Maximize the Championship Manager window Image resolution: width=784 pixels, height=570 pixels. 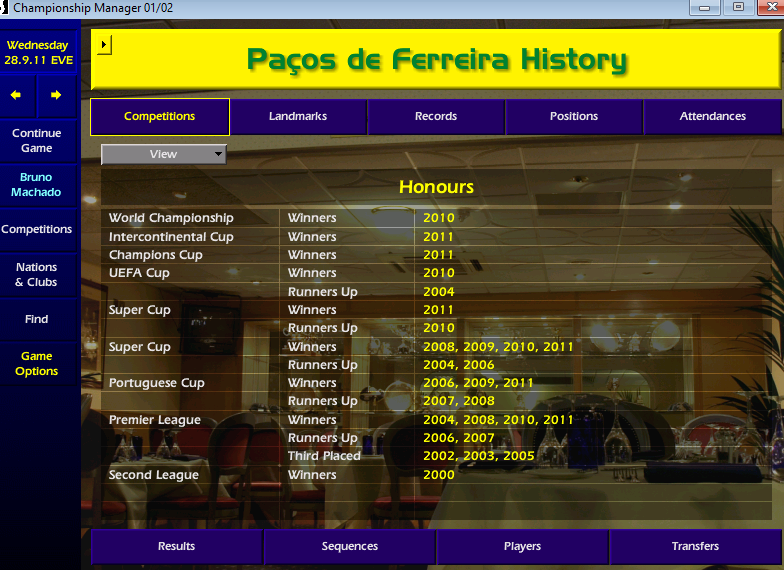pyautogui.click(x=738, y=8)
